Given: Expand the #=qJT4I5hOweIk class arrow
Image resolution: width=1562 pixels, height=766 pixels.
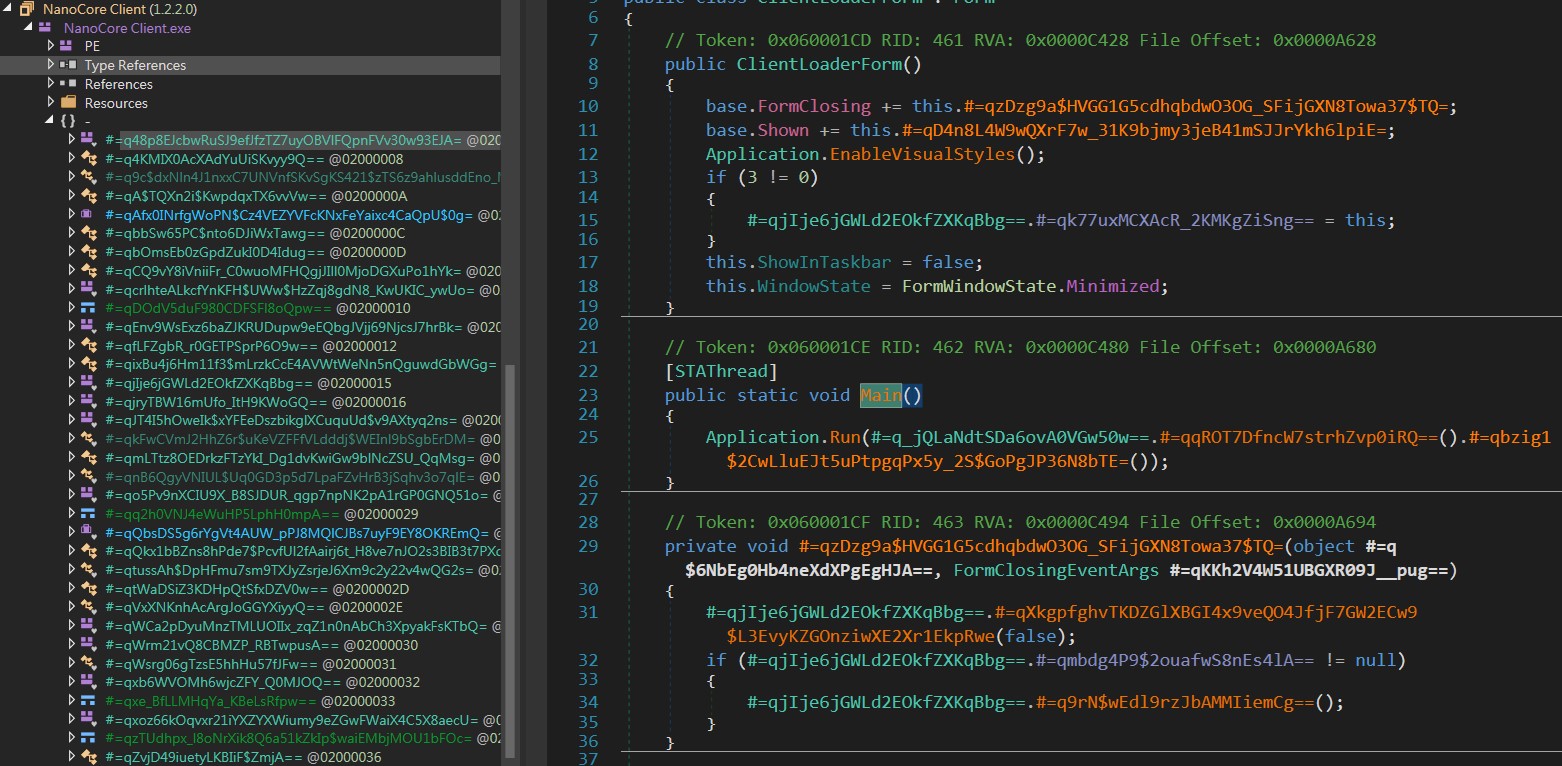Looking at the screenshot, I should (x=71, y=421).
